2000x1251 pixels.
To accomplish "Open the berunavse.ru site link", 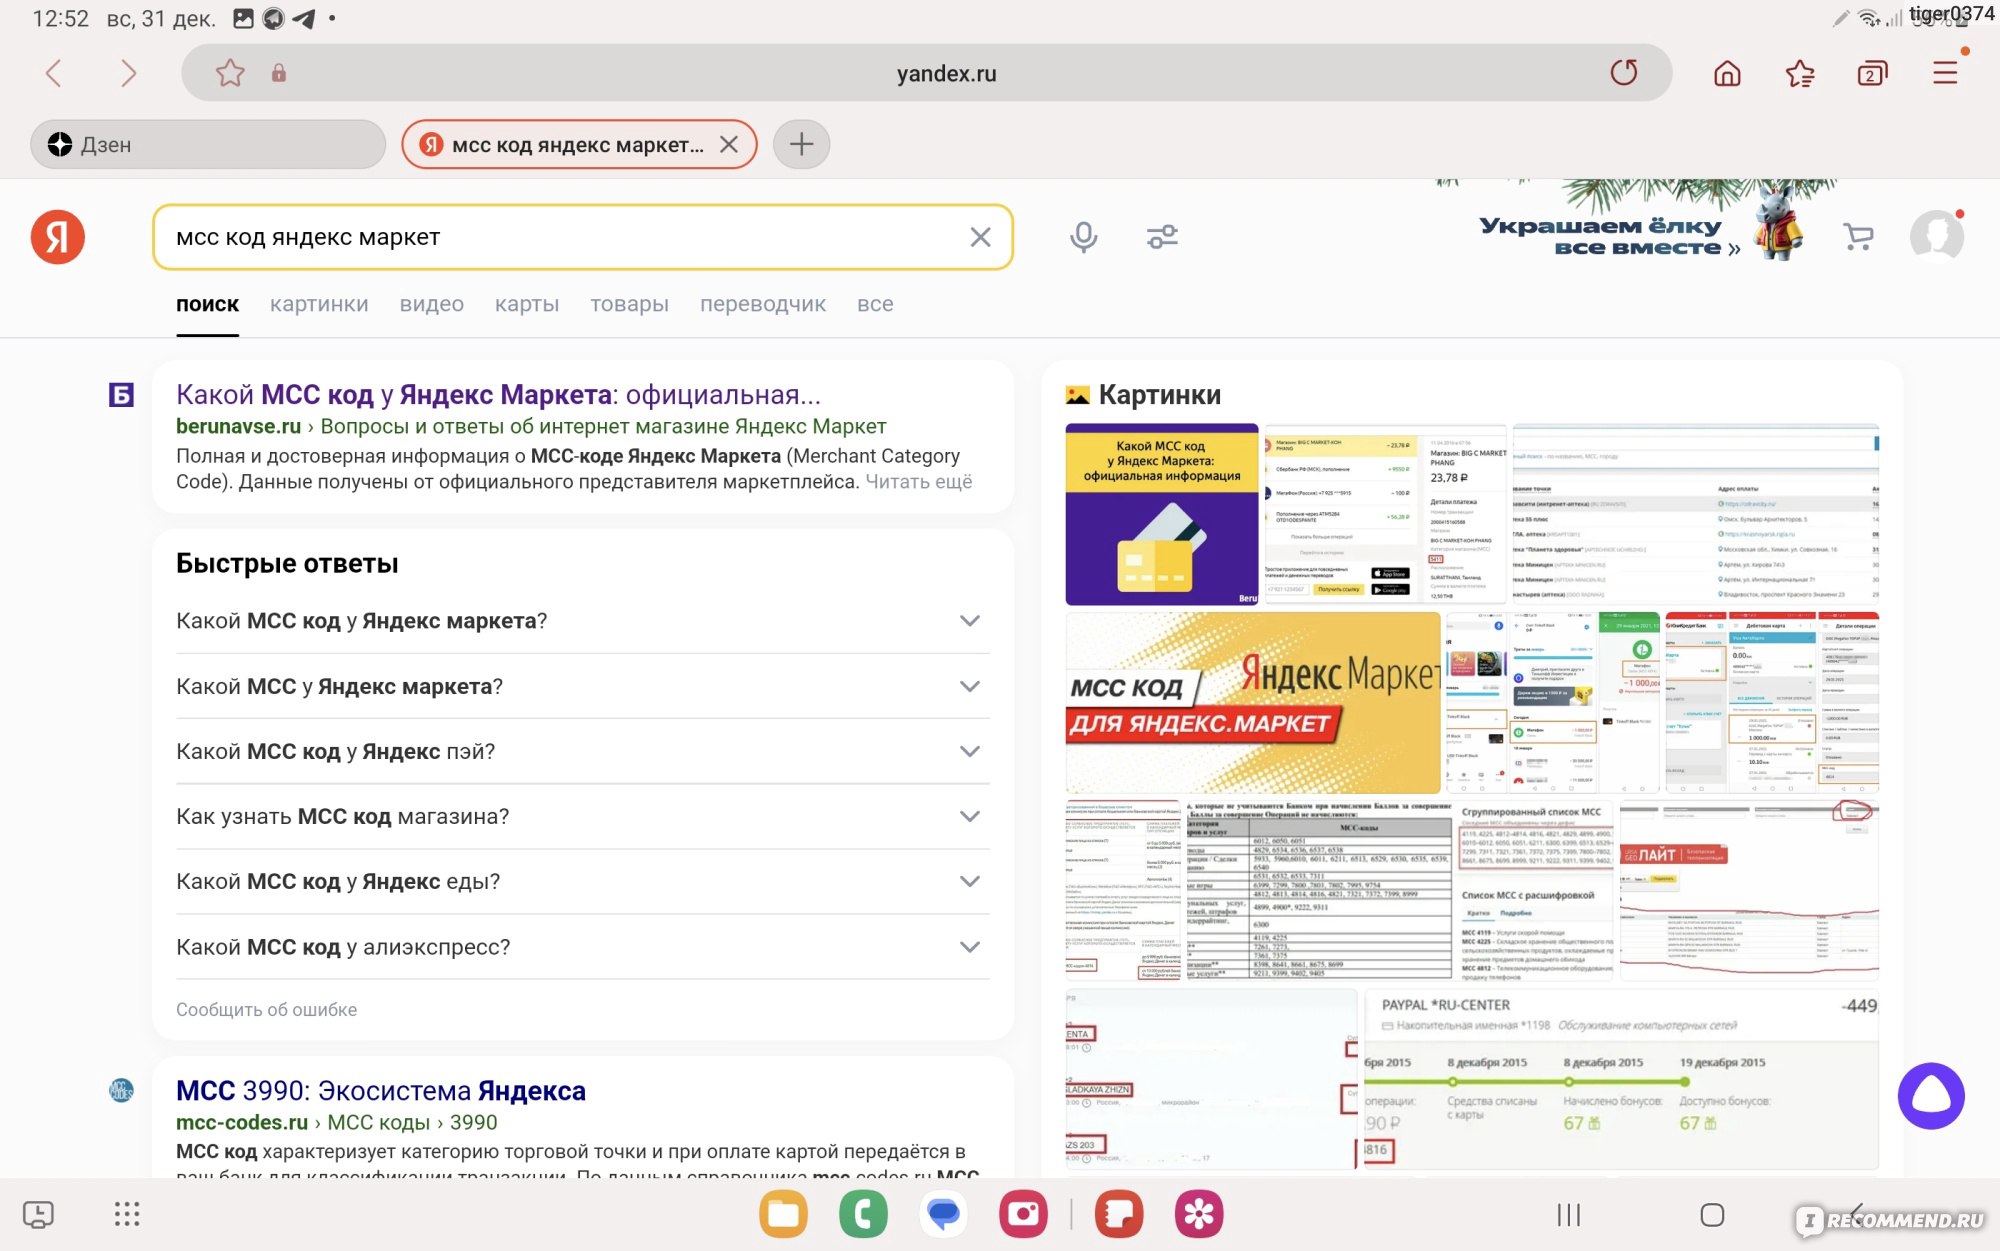I will coord(238,426).
